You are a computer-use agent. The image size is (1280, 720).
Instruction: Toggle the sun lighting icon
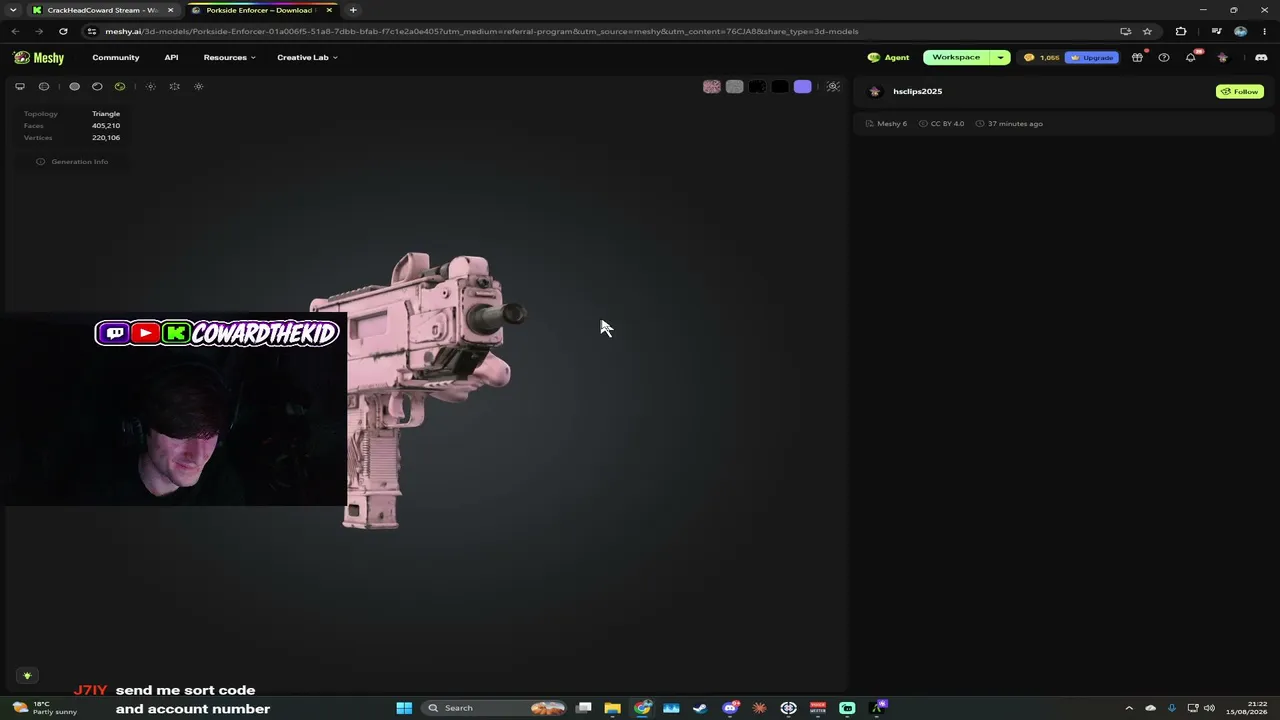point(198,87)
